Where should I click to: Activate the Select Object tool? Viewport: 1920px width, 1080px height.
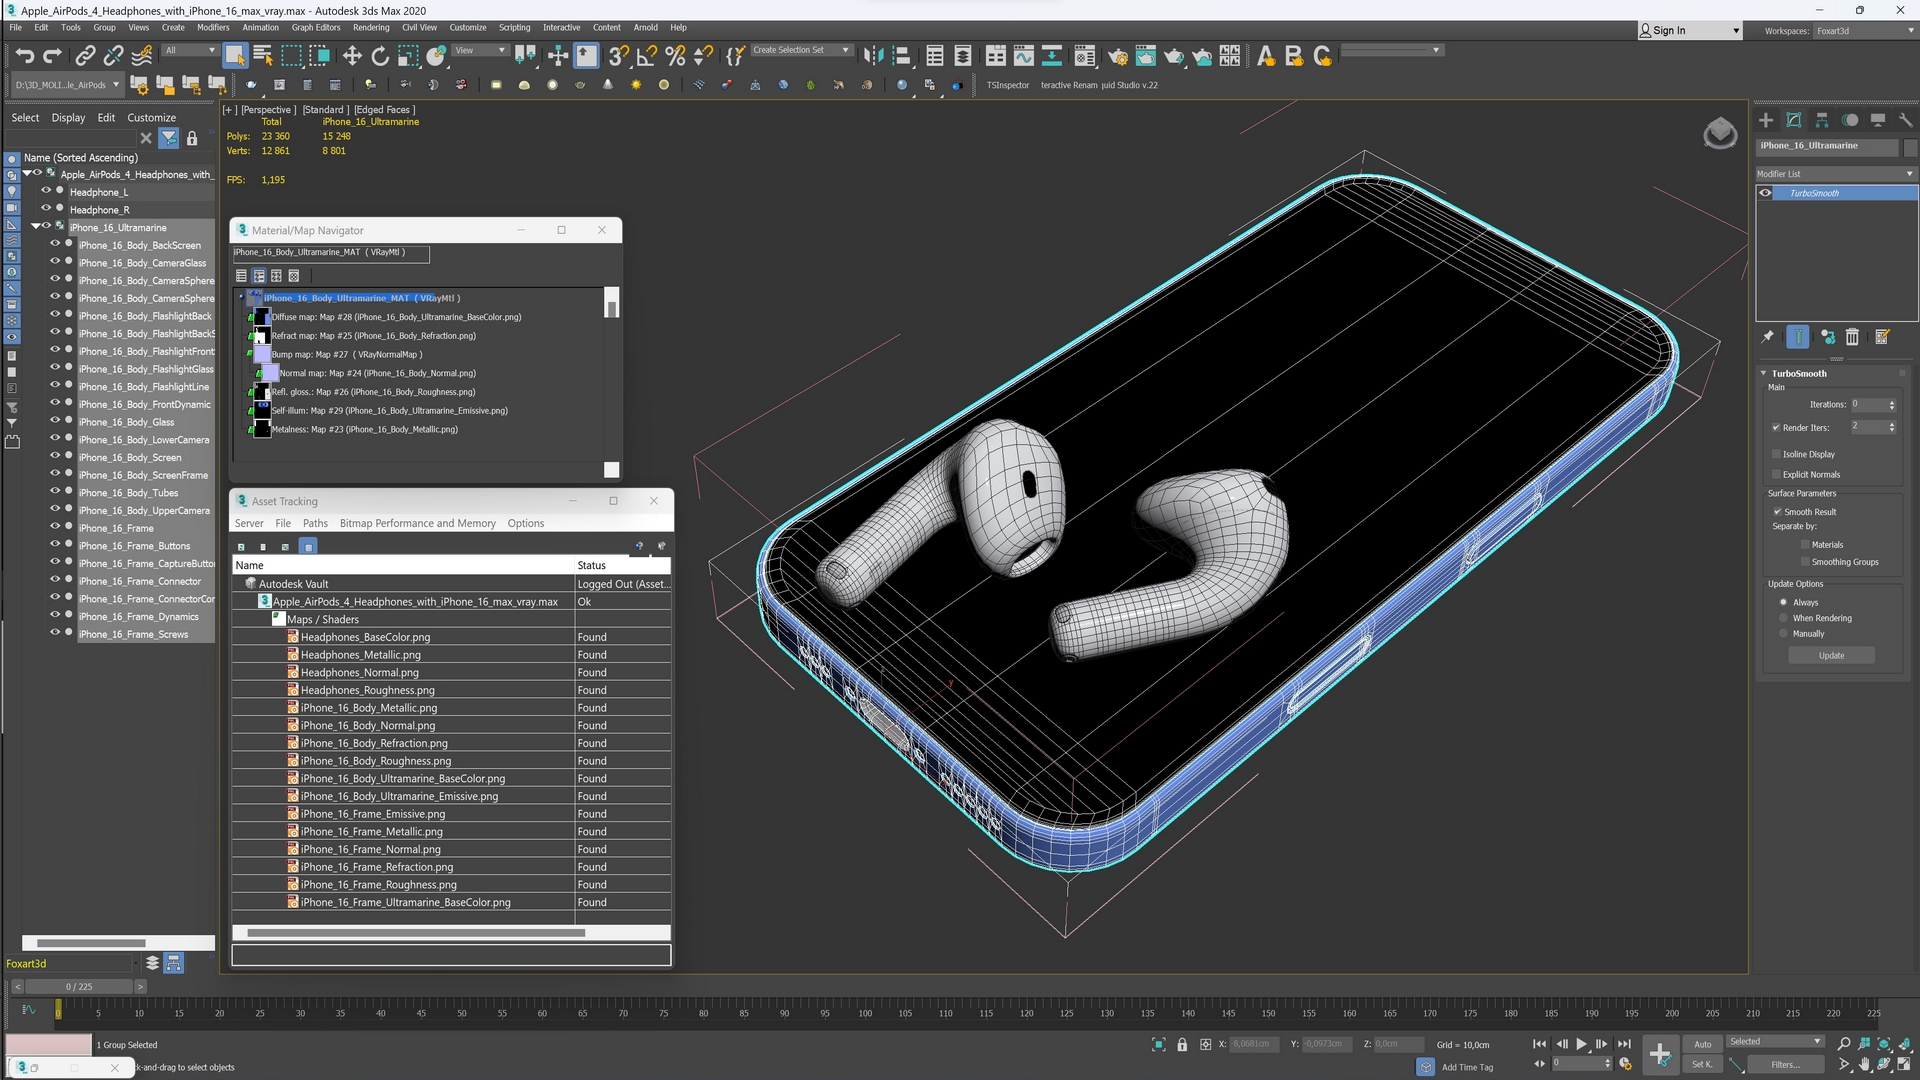[235, 56]
